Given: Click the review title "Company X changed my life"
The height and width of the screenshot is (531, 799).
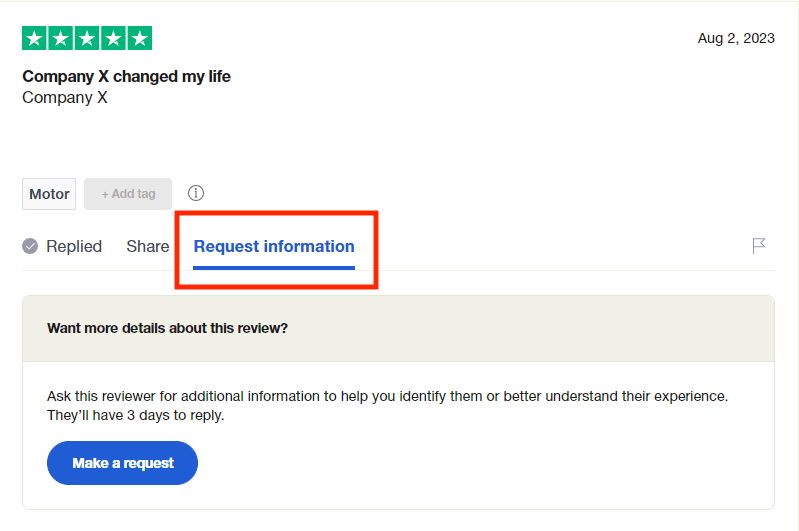Looking at the screenshot, I should point(126,76).
